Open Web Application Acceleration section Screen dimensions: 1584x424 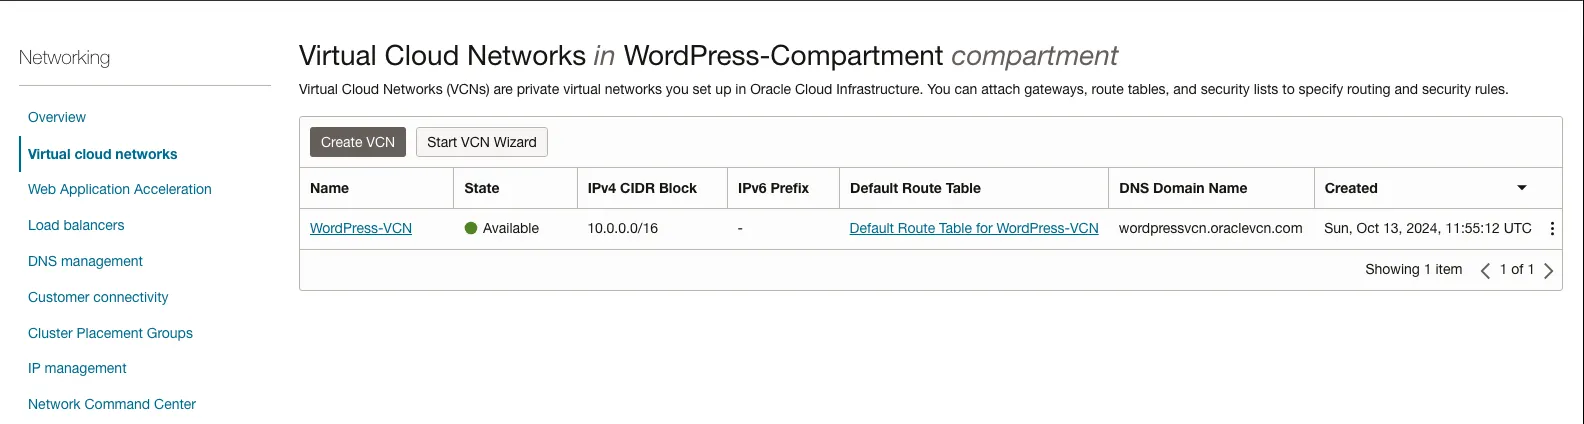[120, 189]
